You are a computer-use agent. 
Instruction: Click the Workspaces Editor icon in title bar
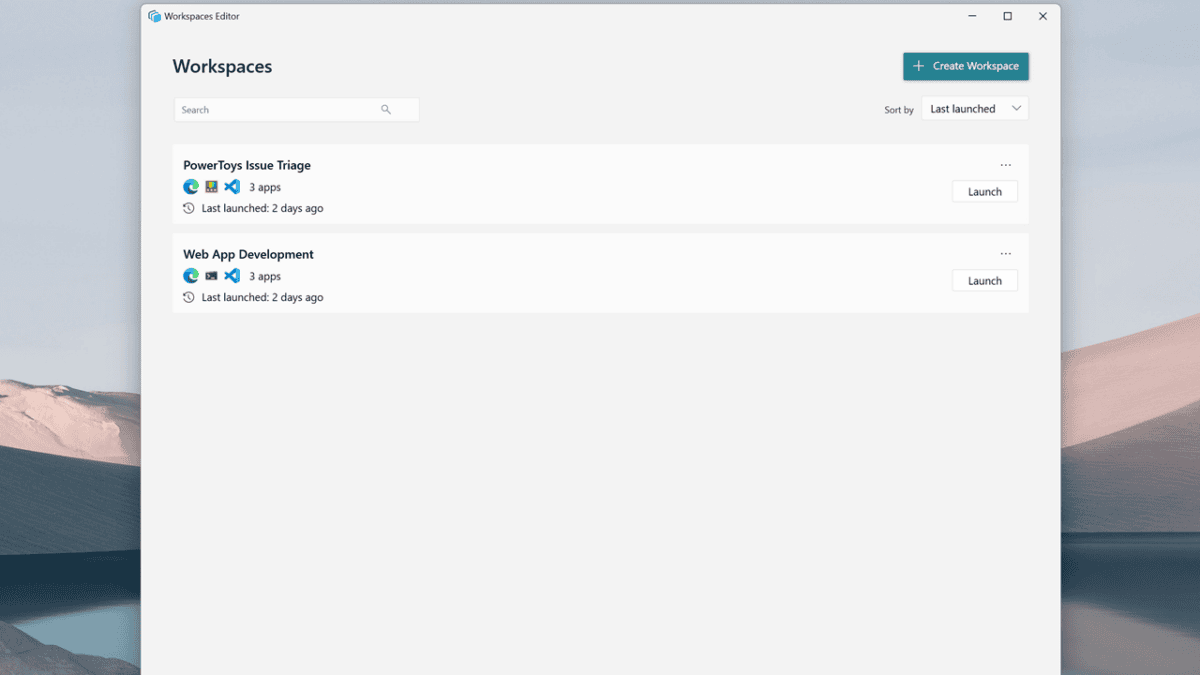click(x=154, y=16)
